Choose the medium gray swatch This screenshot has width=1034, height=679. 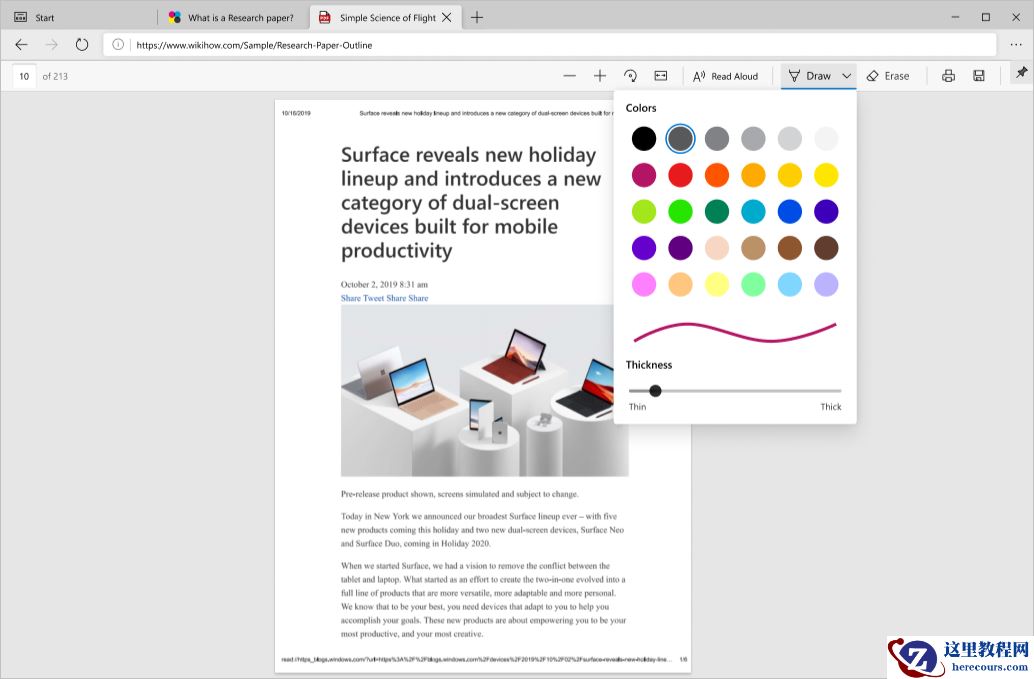pyautogui.click(x=717, y=138)
